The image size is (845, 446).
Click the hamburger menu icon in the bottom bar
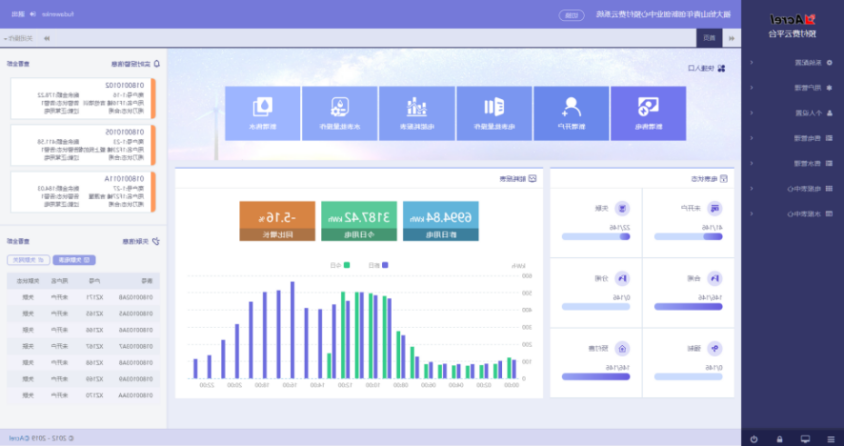(x=831, y=439)
